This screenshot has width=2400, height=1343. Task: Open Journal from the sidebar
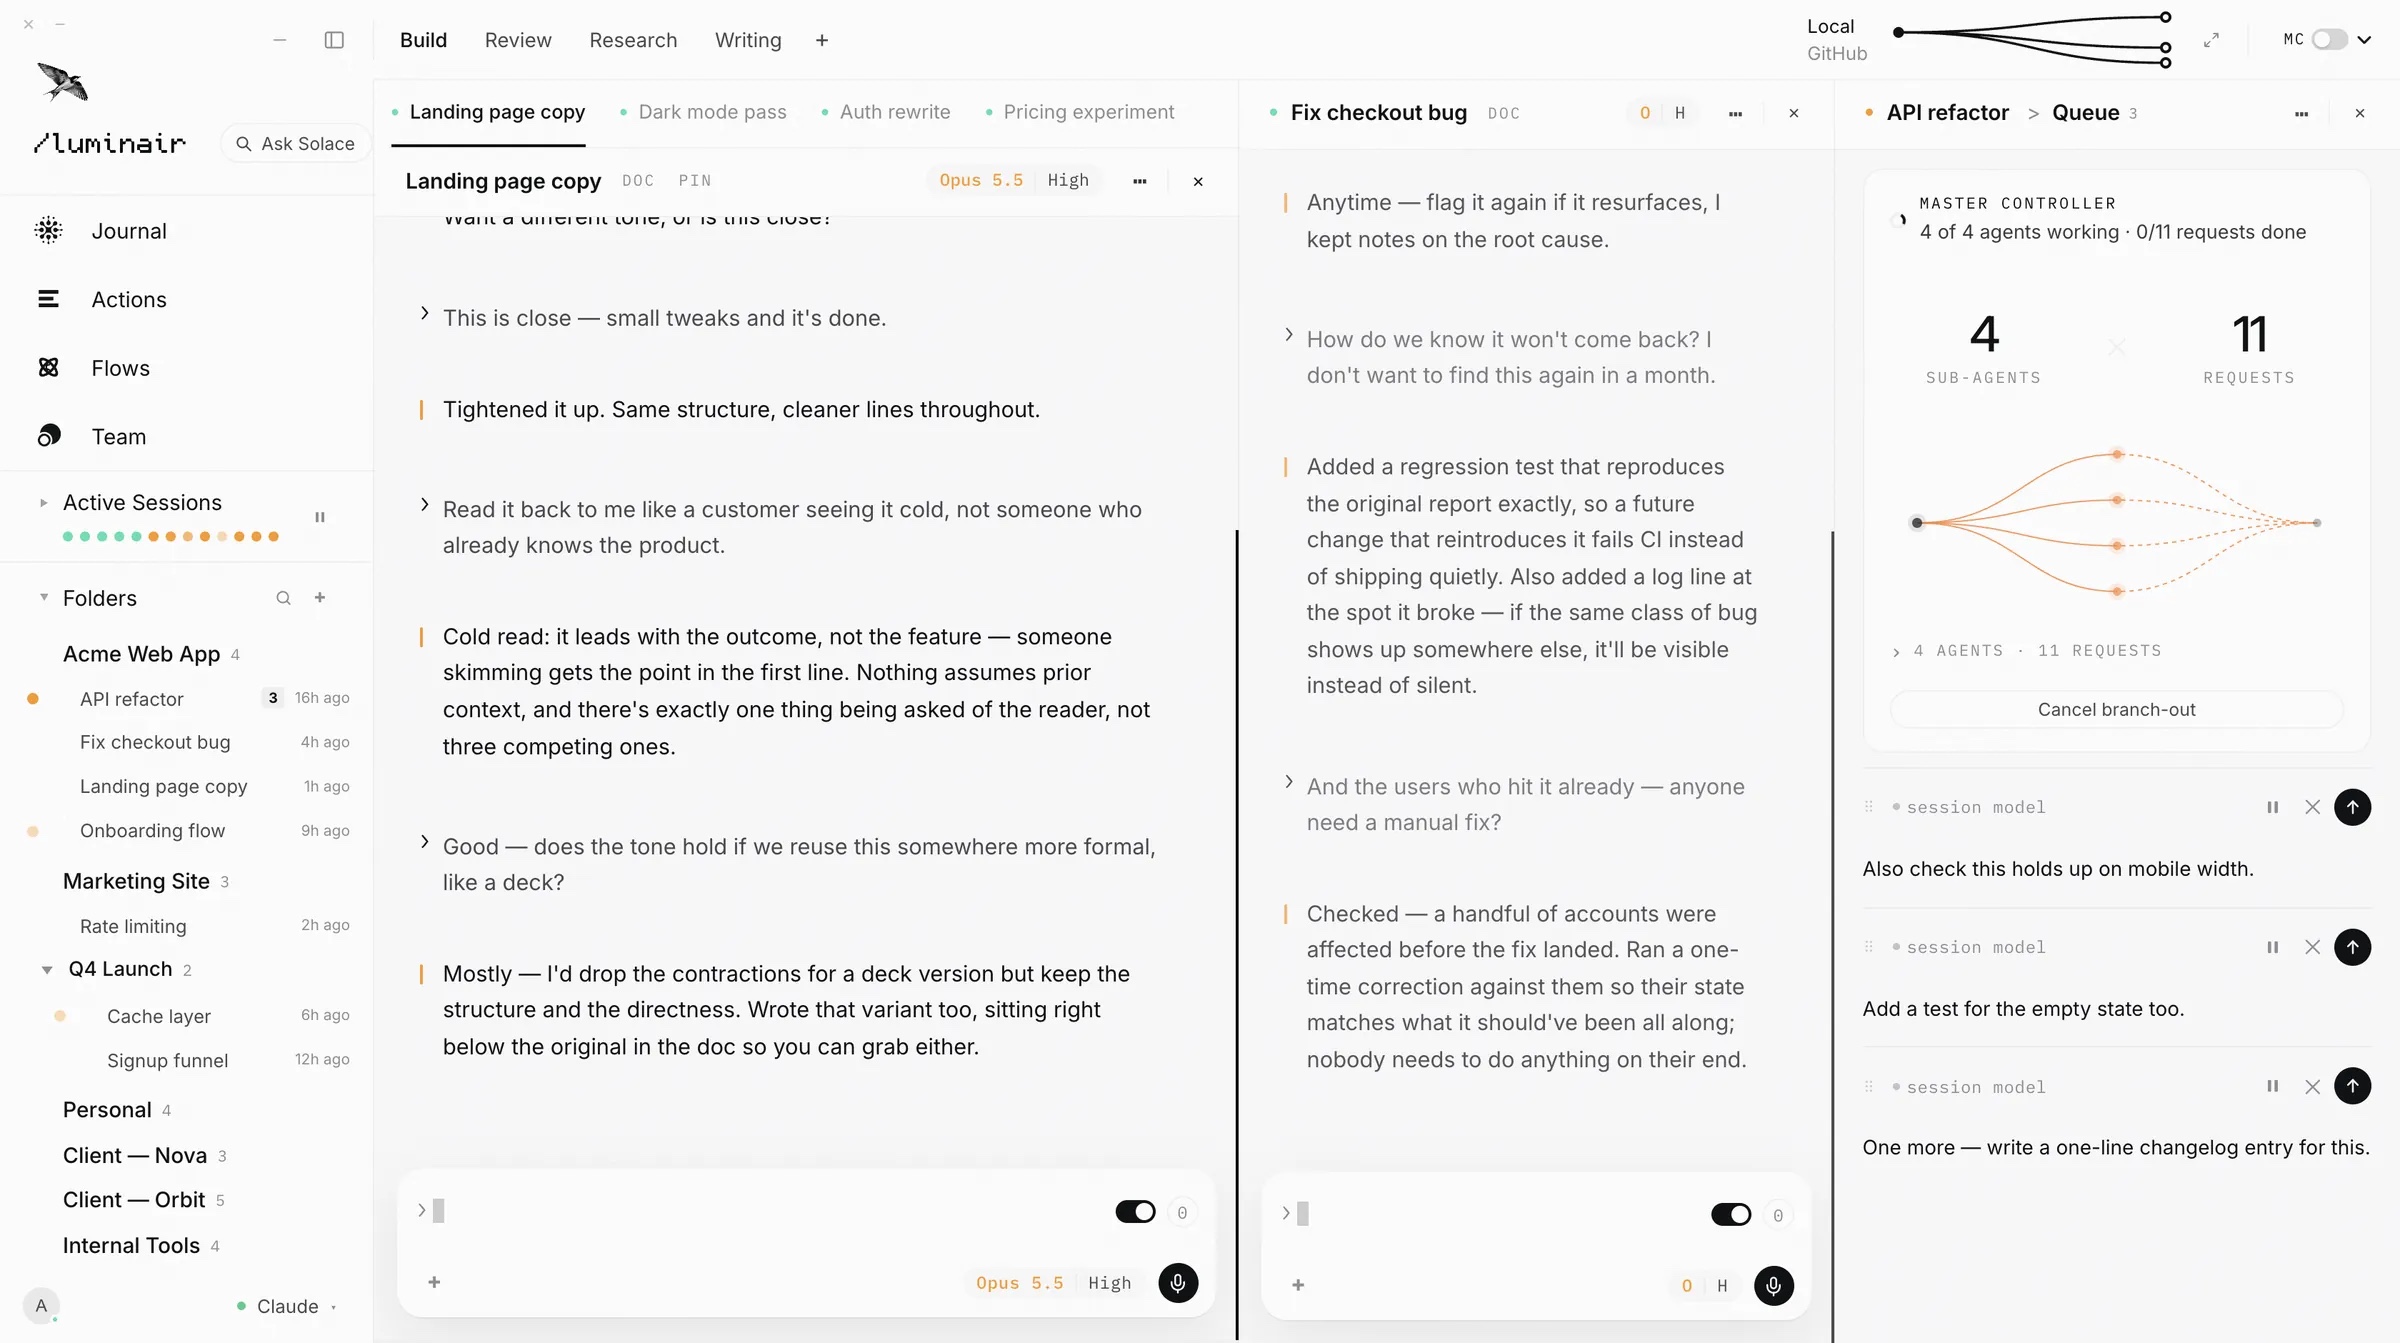coord(129,231)
